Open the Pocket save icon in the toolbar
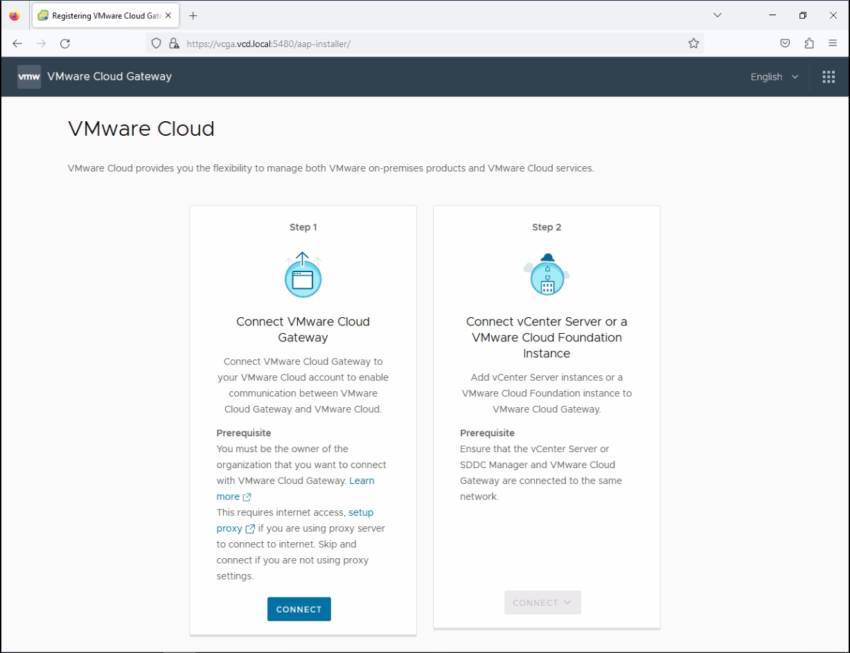The height and width of the screenshot is (653, 850). pyautogui.click(x=785, y=43)
